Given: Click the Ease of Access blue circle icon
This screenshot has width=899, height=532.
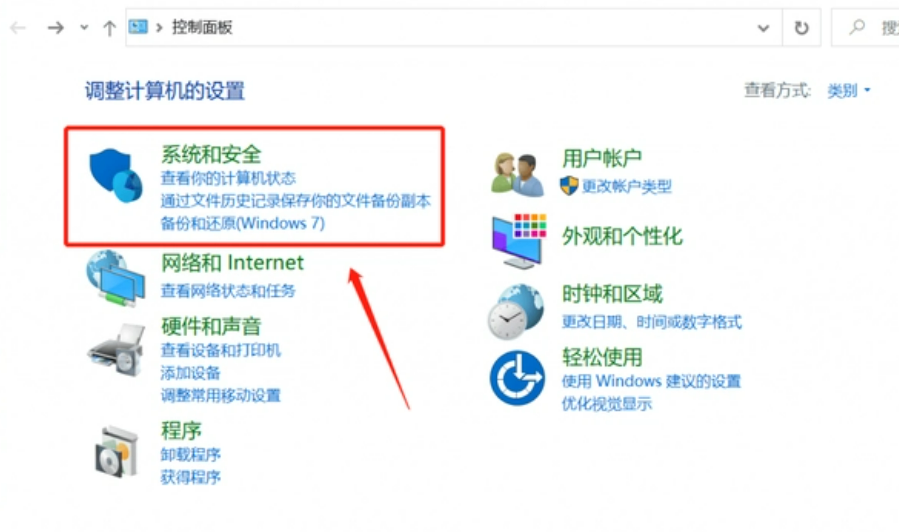Looking at the screenshot, I should 517,378.
